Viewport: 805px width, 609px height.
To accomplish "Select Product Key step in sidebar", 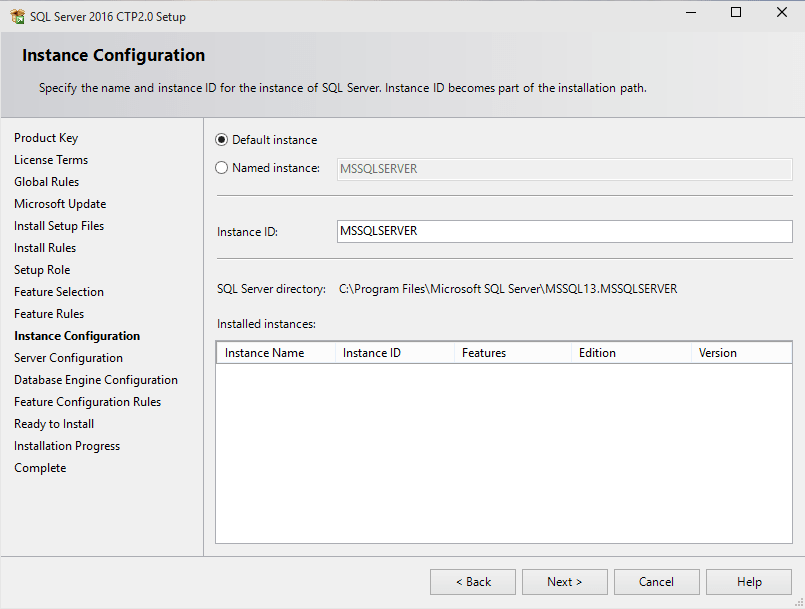I will point(46,138).
